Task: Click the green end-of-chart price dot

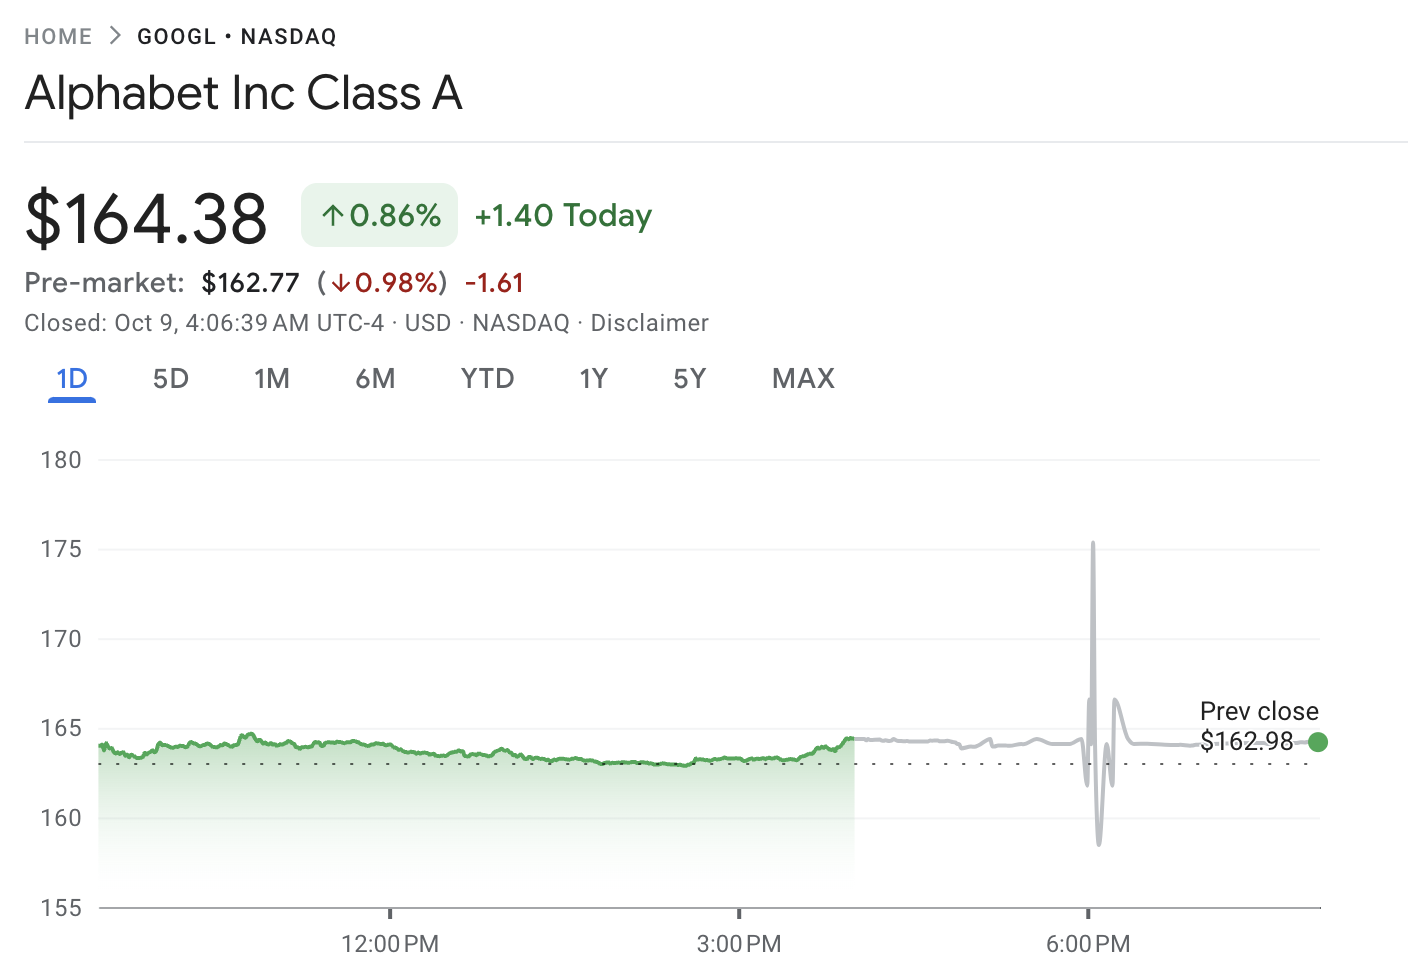Action: [x=1318, y=742]
